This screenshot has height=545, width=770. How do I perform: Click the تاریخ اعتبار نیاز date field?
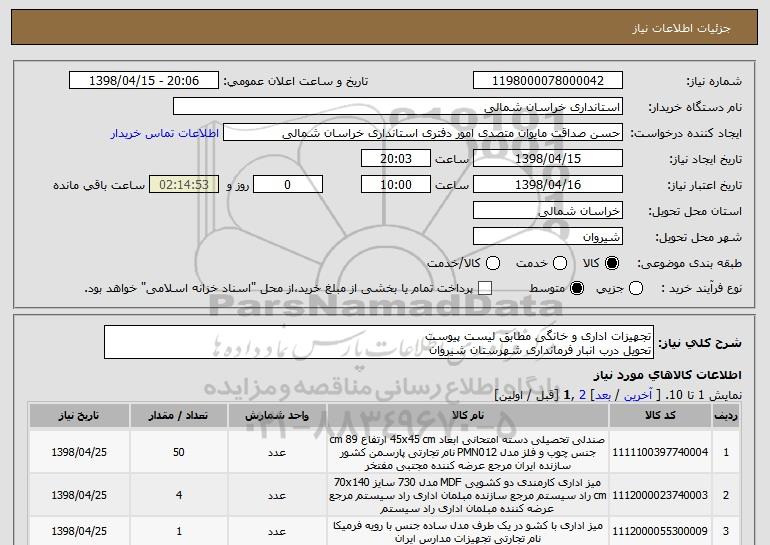(x=548, y=185)
